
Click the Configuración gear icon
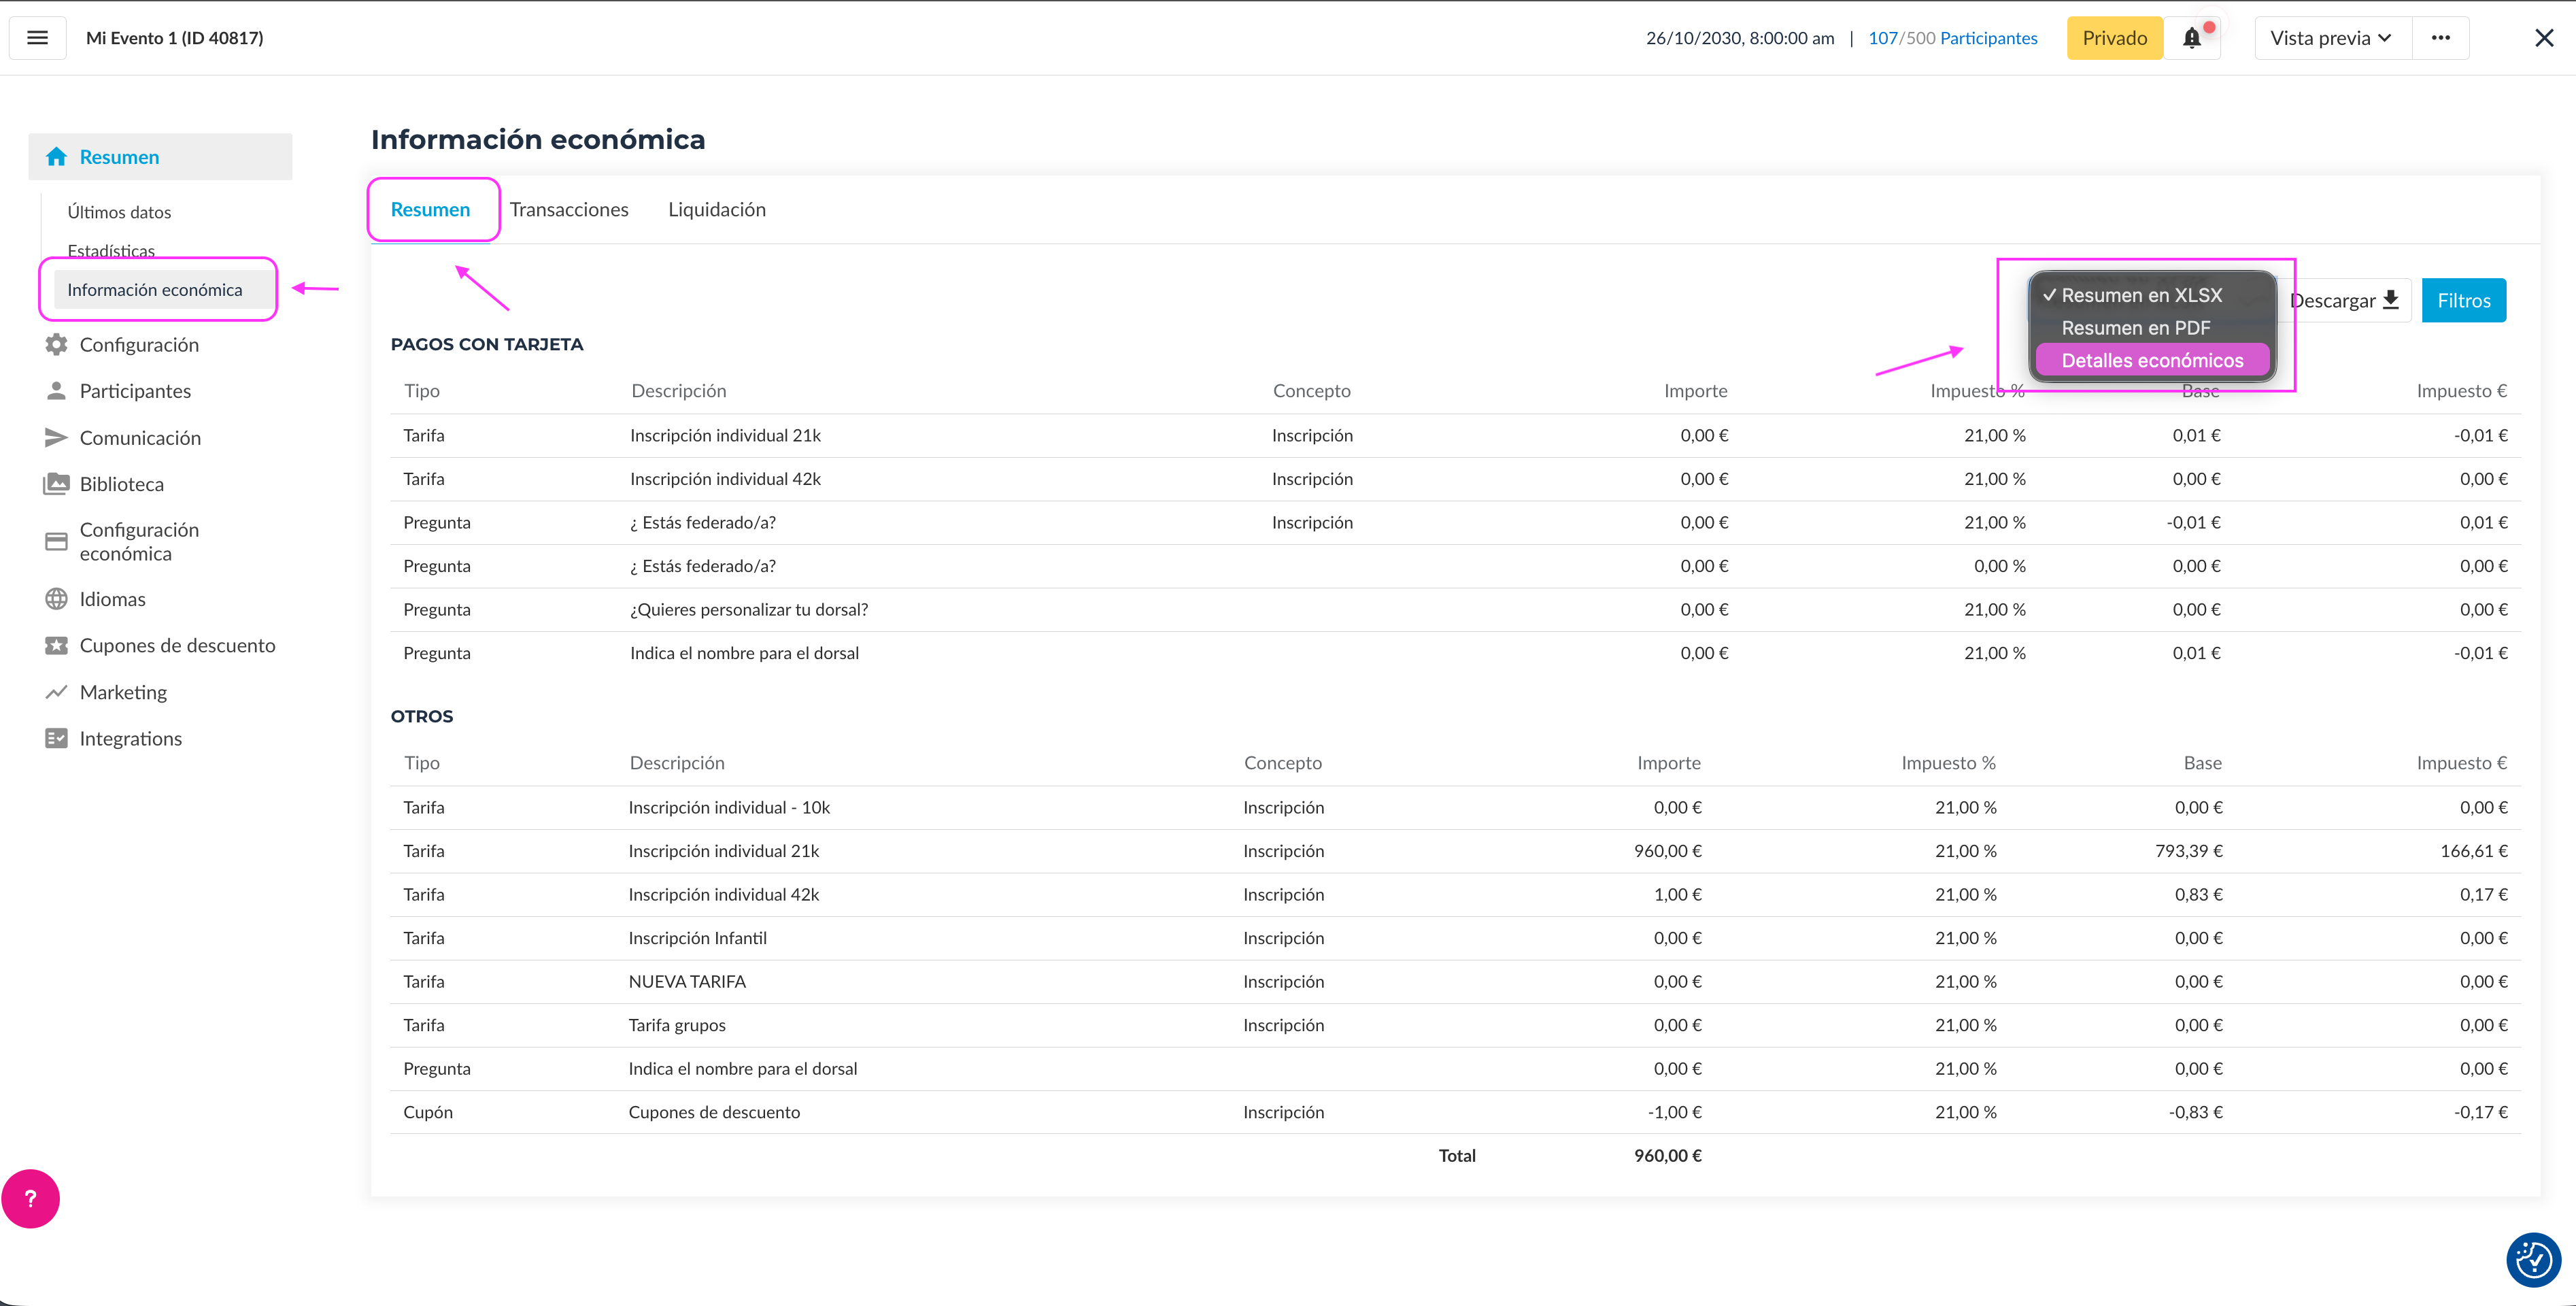56,345
